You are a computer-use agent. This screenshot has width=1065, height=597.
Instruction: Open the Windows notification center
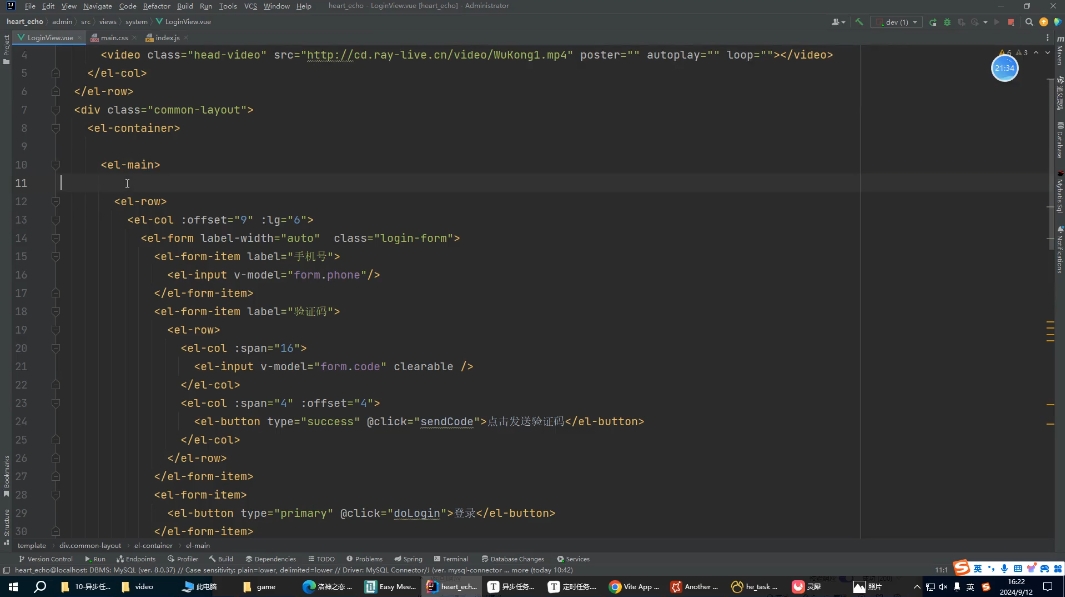click(x=1048, y=587)
